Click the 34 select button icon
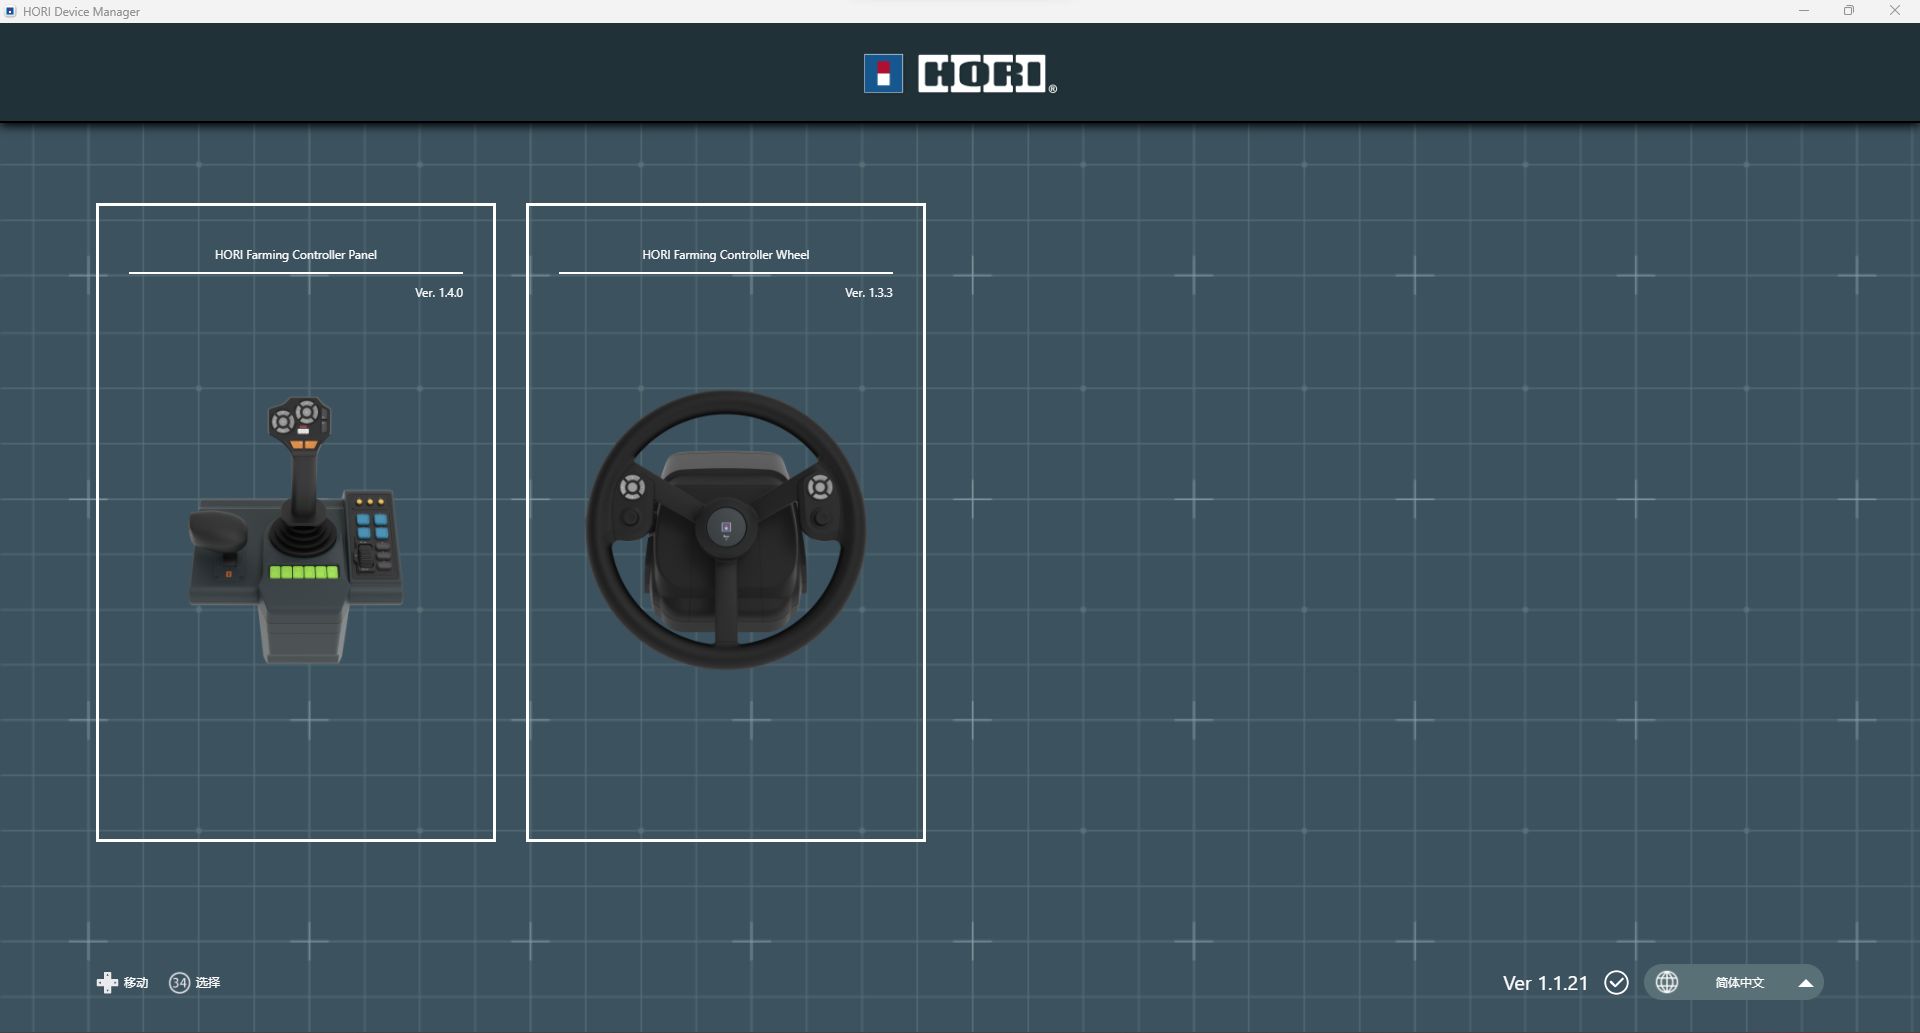Image resolution: width=1920 pixels, height=1033 pixels. [x=179, y=982]
